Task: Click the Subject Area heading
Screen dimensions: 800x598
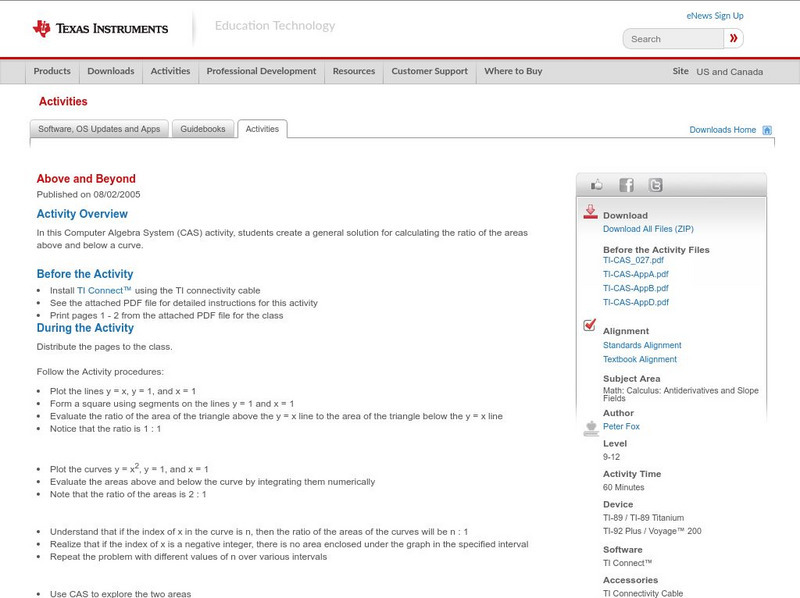Action: [x=632, y=379]
